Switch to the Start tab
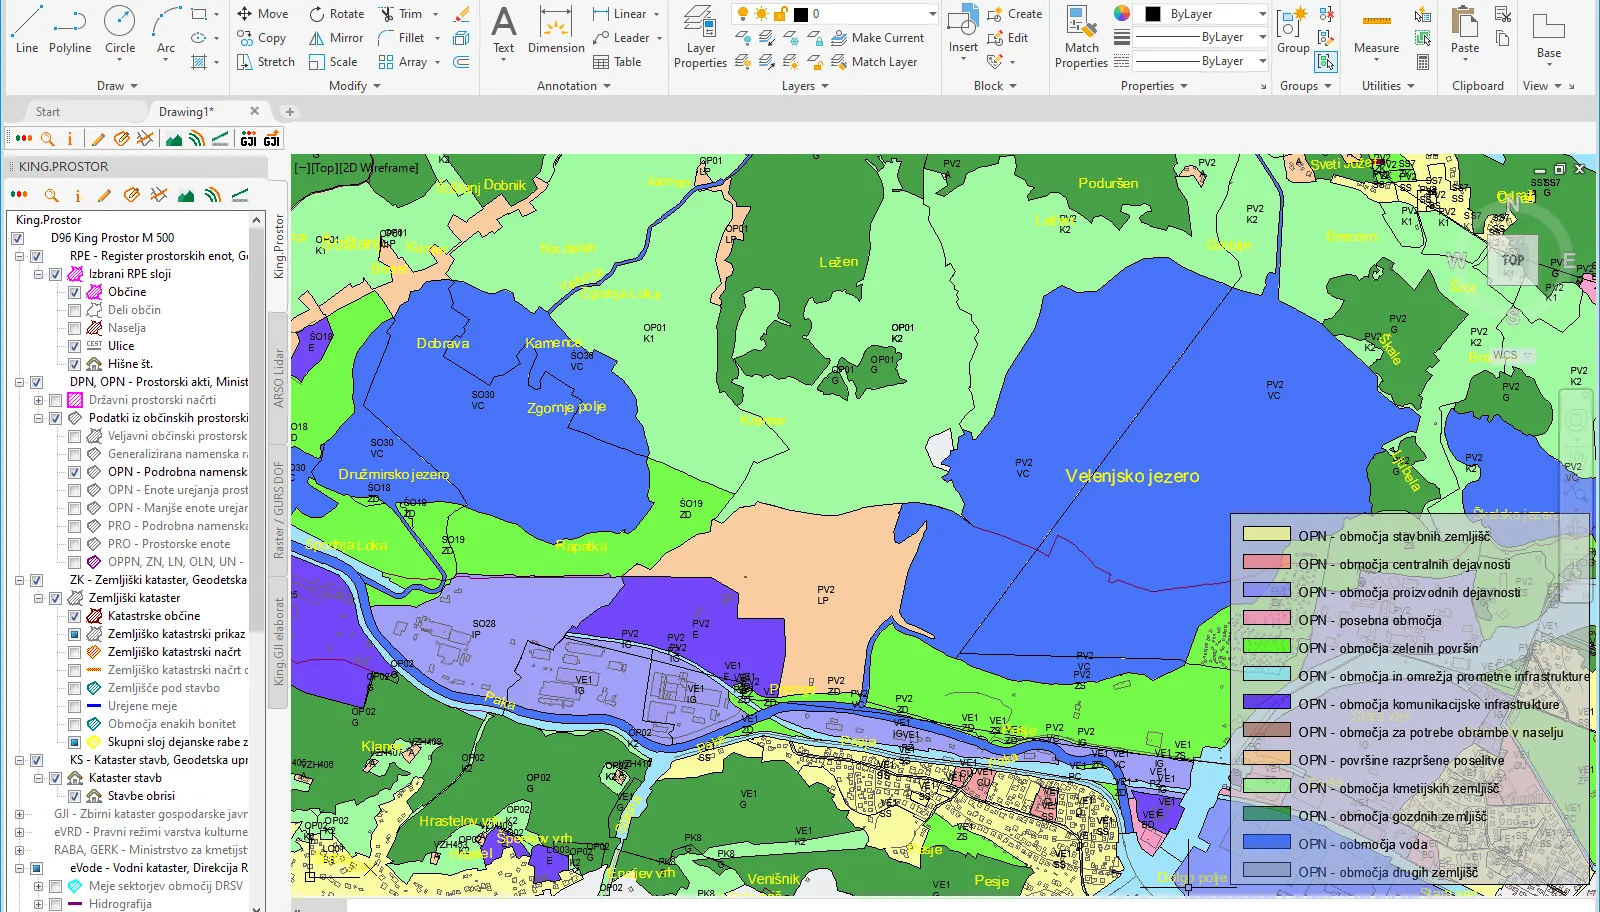Viewport: 1600px width, 912px height. tap(48, 112)
